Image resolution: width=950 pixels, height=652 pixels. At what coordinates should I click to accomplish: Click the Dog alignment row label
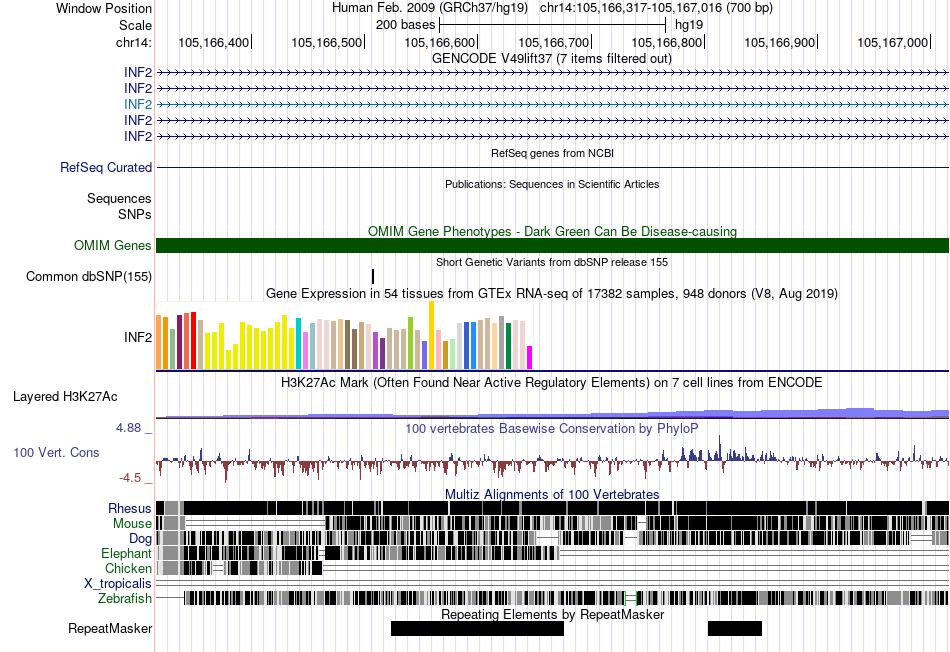140,538
